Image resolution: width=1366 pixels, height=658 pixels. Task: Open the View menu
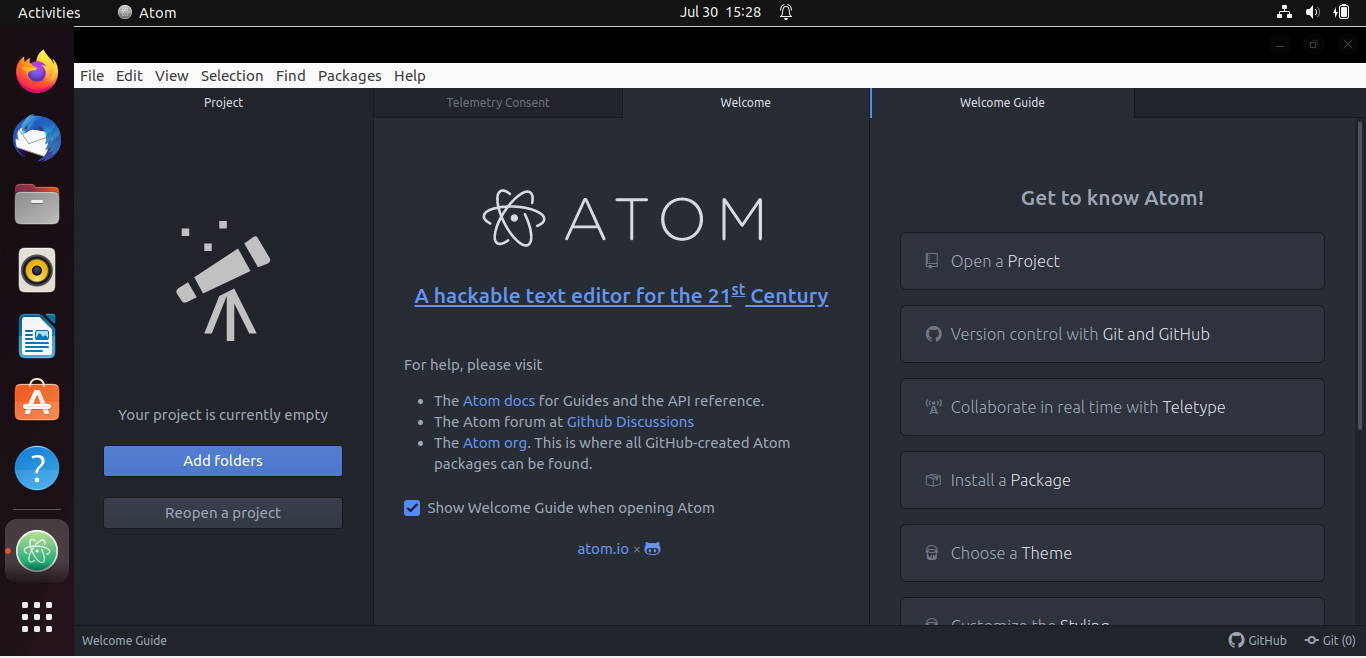tap(172, 76)
